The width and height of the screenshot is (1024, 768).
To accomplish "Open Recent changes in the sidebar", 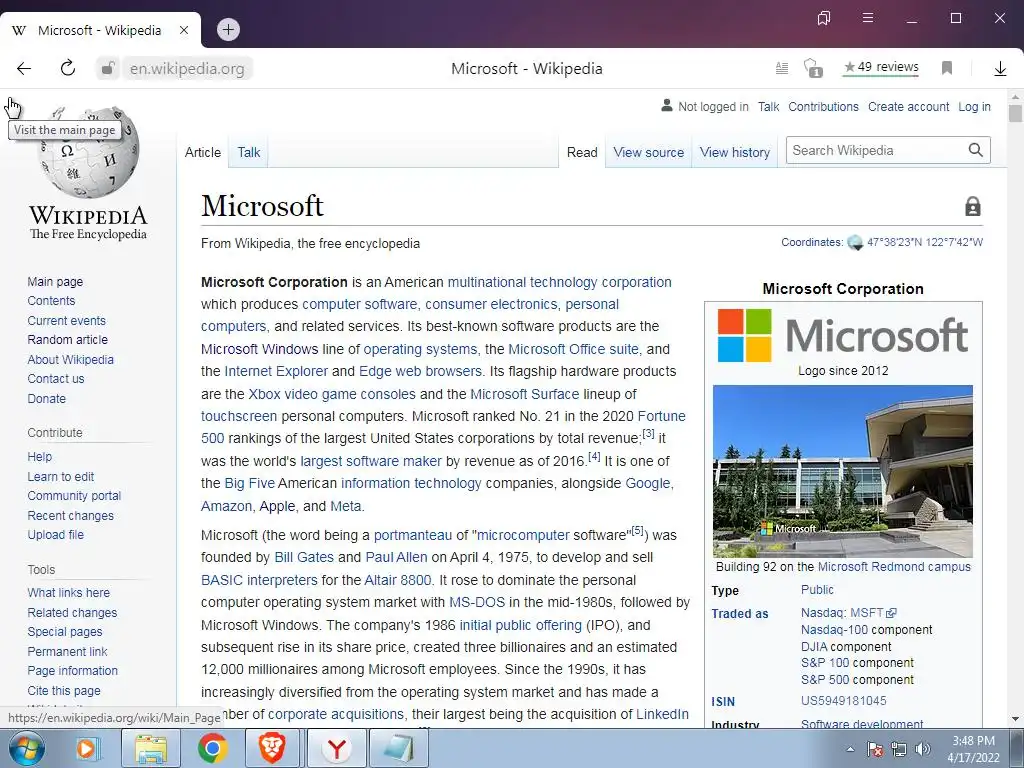I will click(71, 515).
